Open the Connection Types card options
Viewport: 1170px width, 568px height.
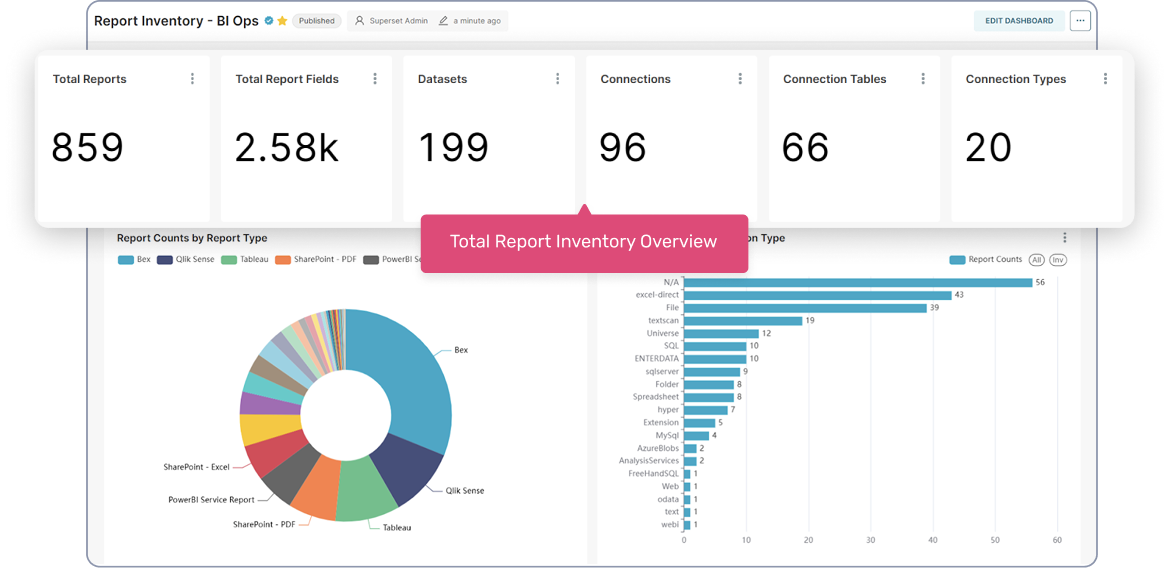[1105, 79]
